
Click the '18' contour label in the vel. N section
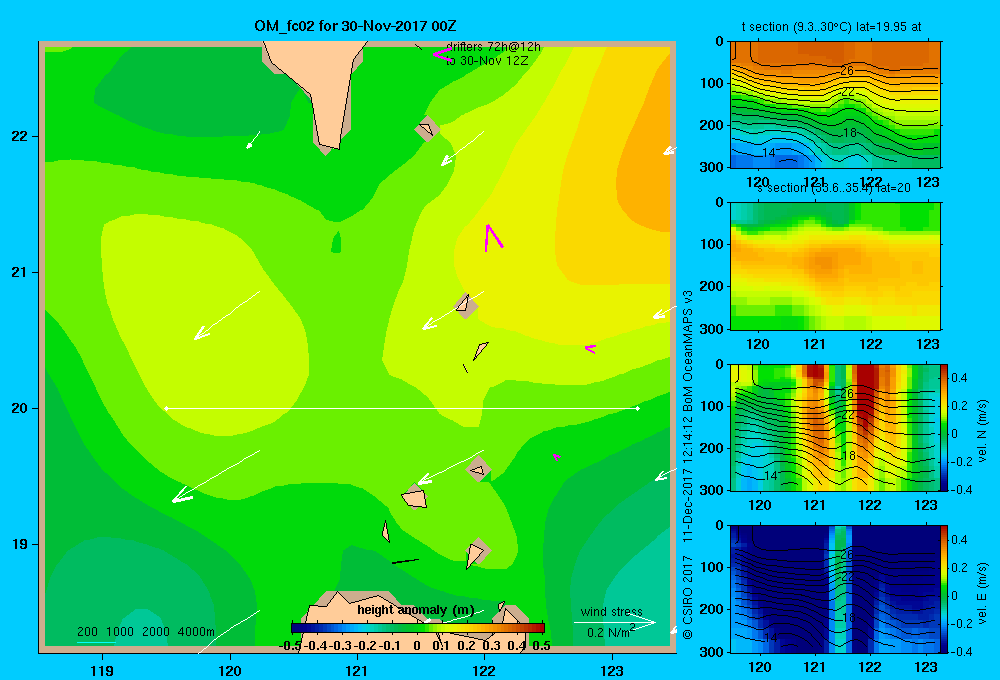(x=848, y=455)
